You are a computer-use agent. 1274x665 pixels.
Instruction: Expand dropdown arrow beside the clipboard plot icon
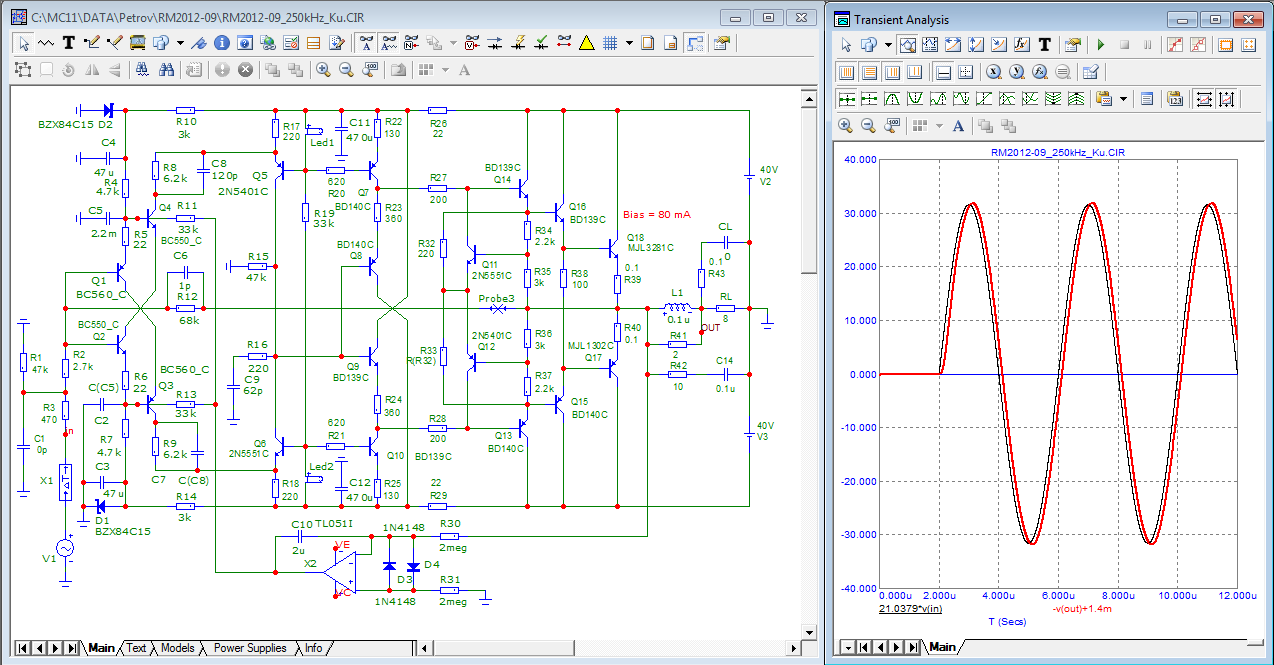[x=1125, y=99]
